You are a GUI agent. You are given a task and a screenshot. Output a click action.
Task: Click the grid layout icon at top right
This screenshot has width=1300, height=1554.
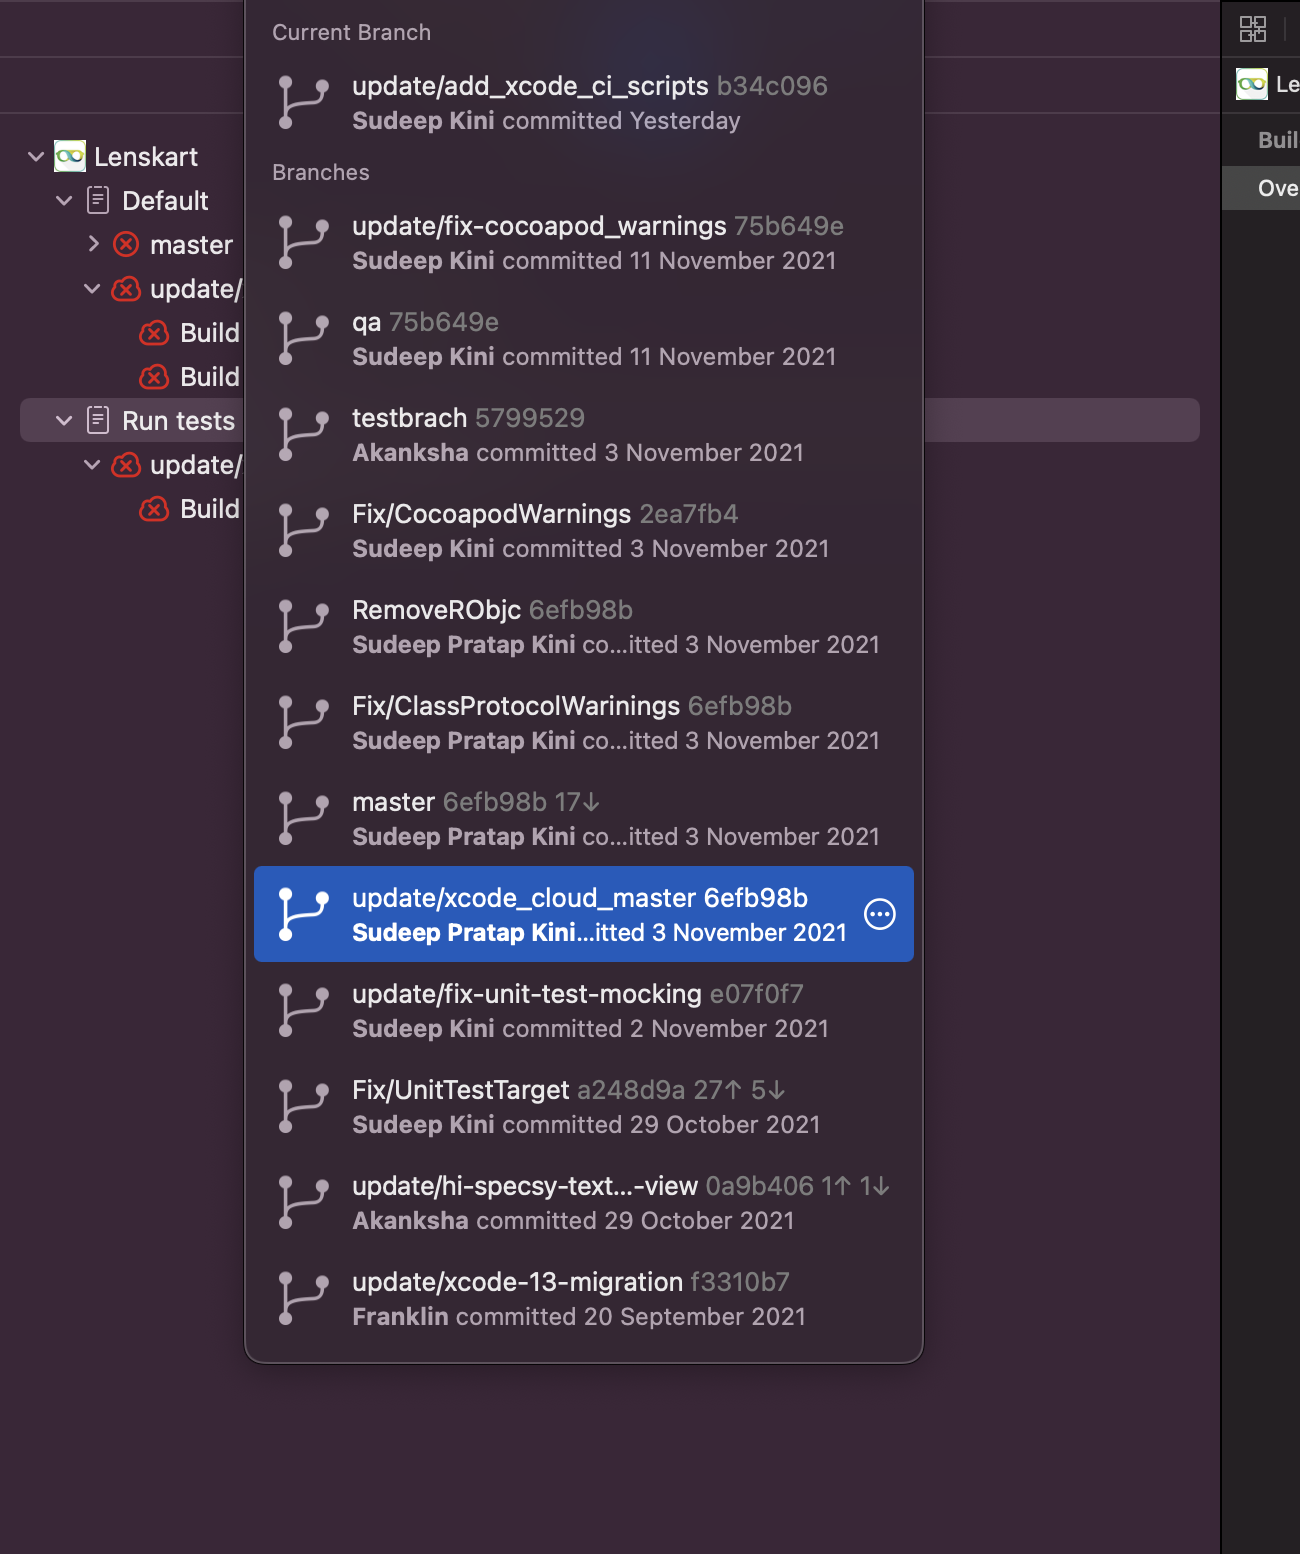click(x=1252, y=29)
